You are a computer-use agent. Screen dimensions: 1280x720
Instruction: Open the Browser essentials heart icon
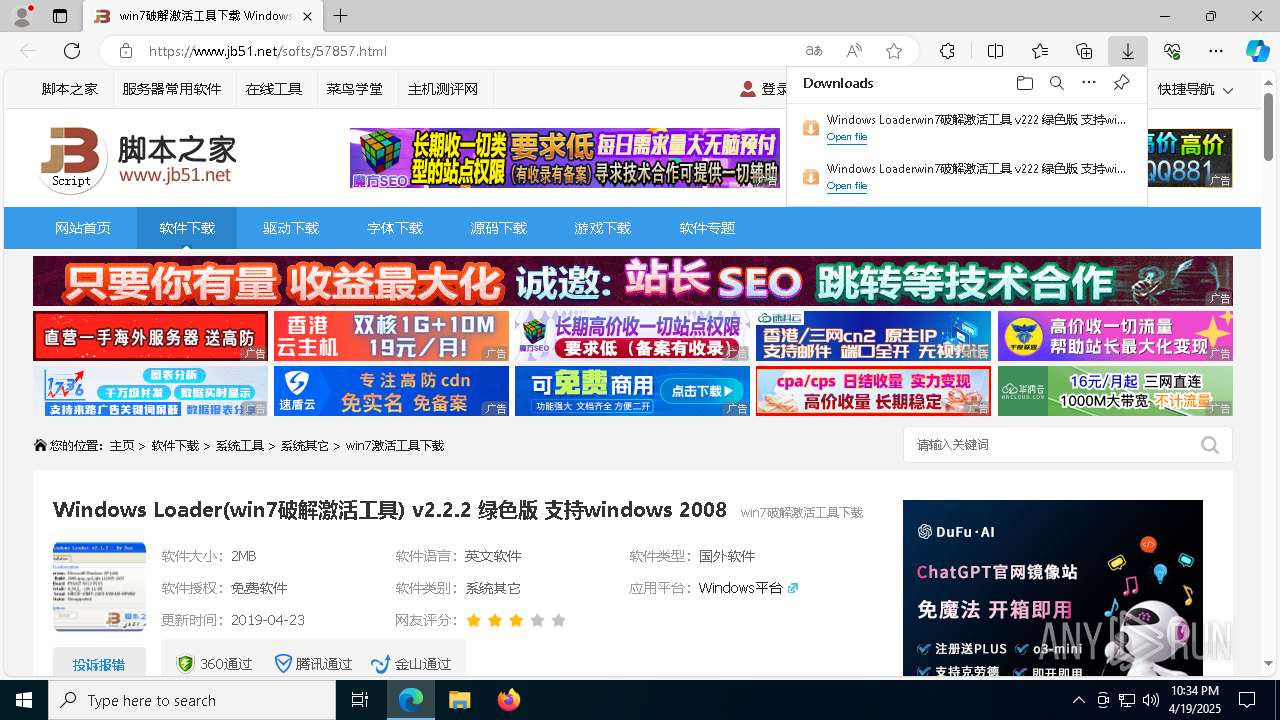coord(1172,51)
